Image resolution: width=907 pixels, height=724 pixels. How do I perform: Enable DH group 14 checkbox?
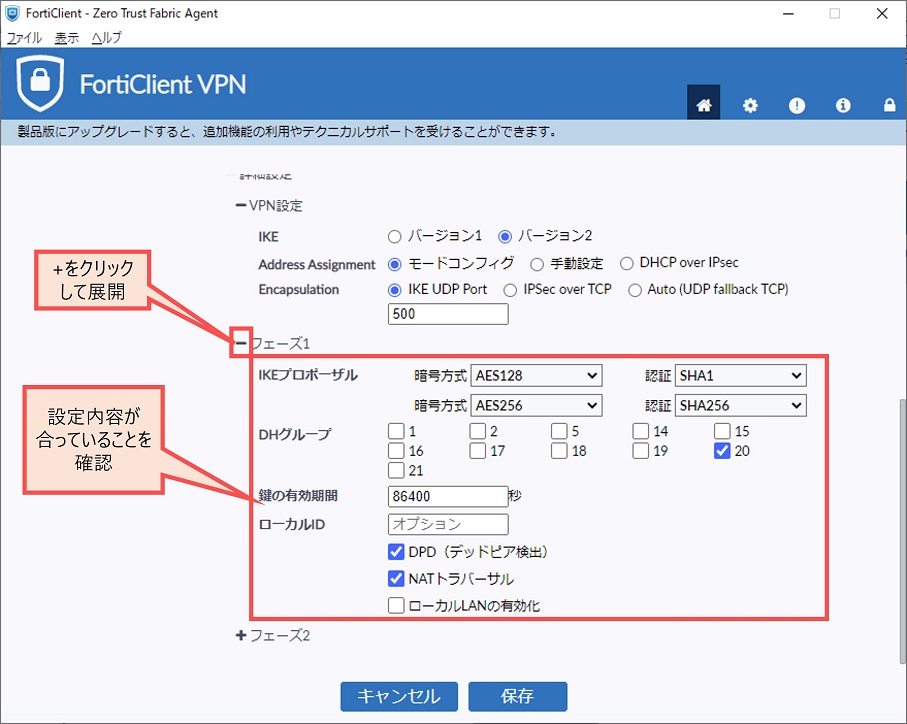pos(640,431)
